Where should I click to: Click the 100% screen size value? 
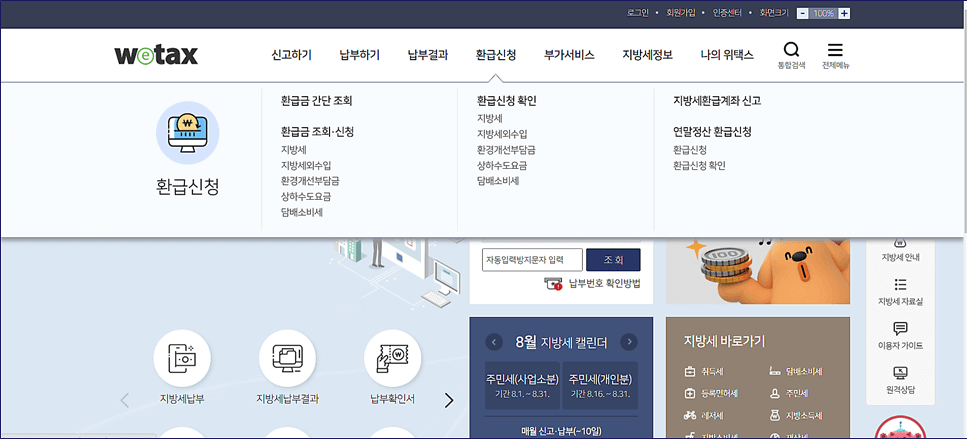pos(823,13)
